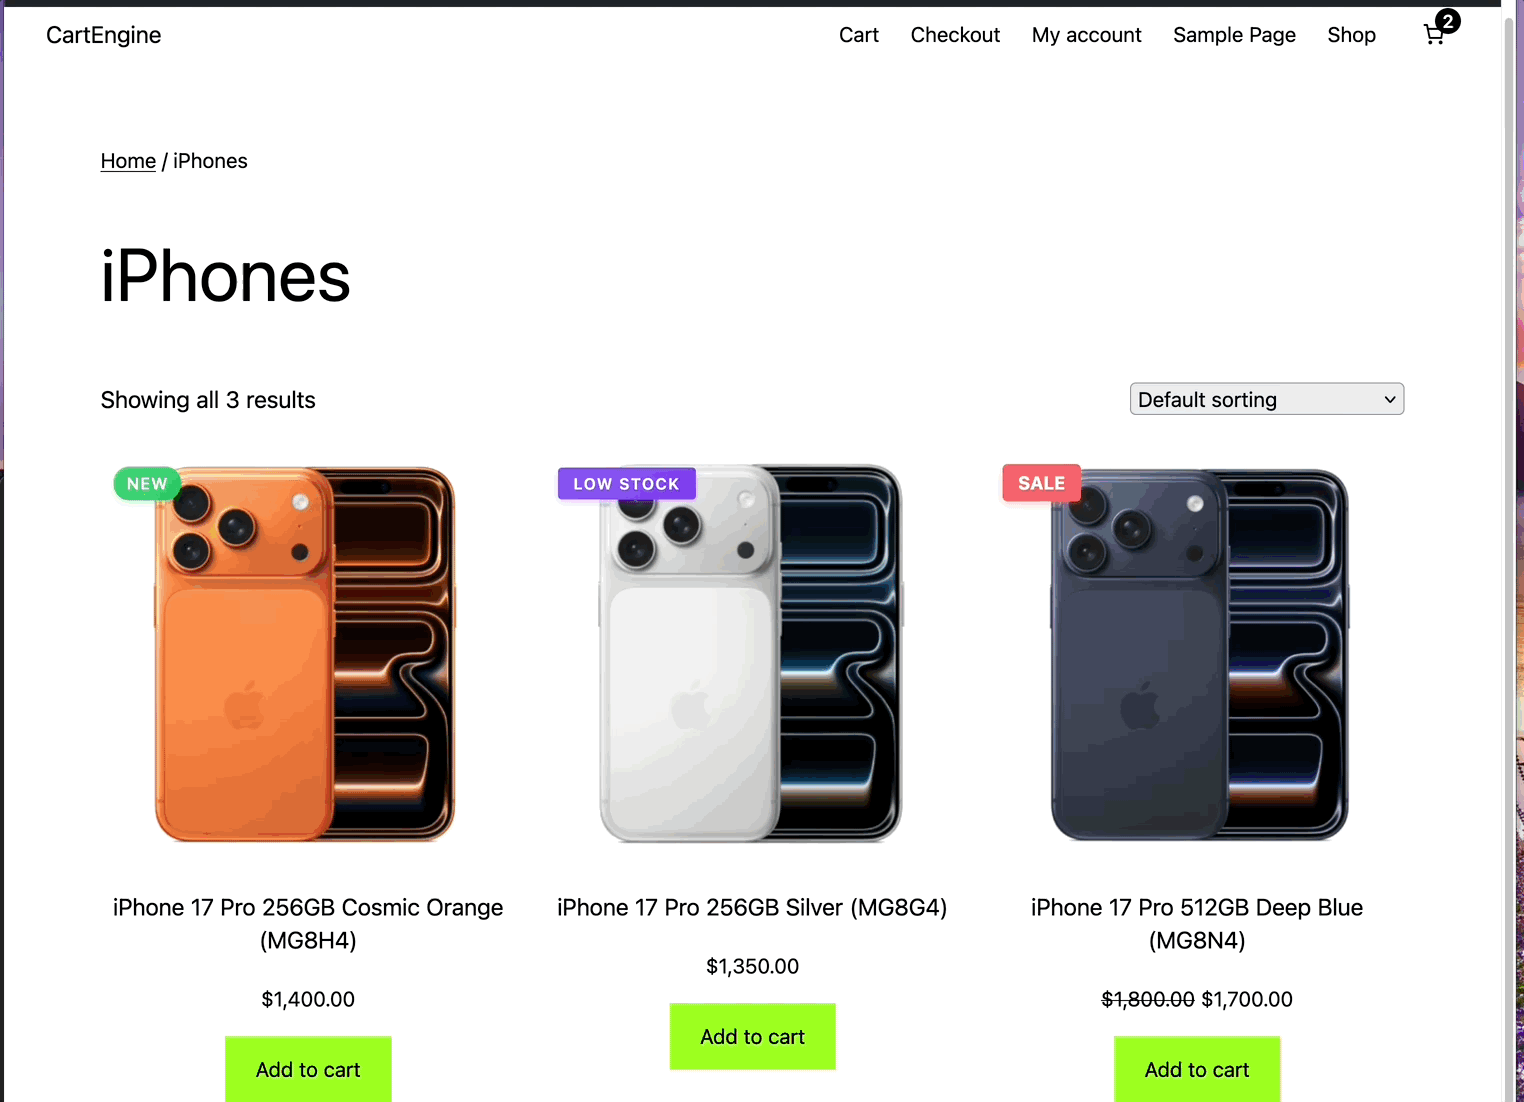This screenshot has width=1524, height=1102.
Task: Open Silver iPhone product image
Action: (752, 654)
